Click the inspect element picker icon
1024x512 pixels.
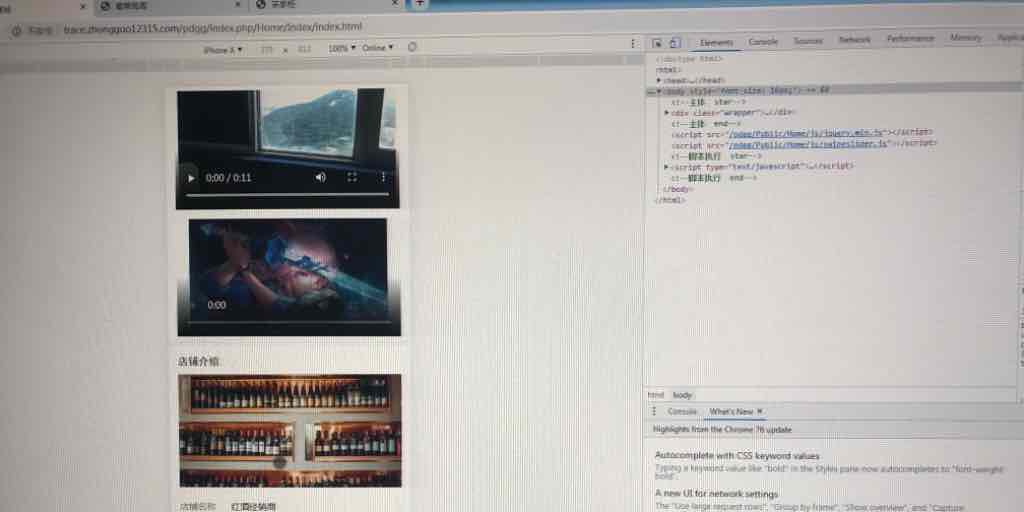point(657,43)
